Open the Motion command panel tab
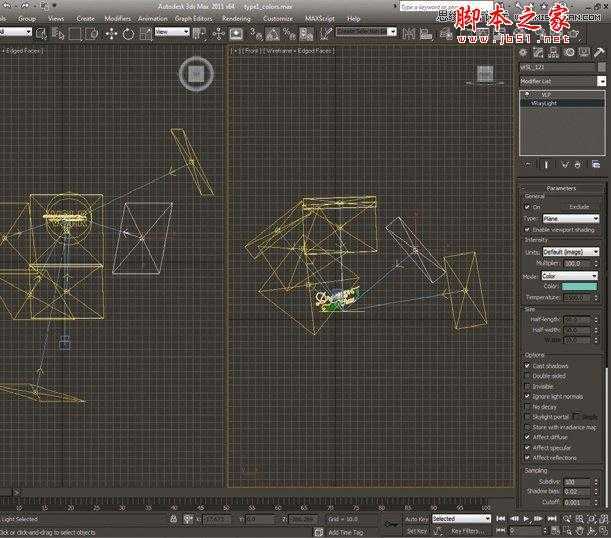 (569, 53)
